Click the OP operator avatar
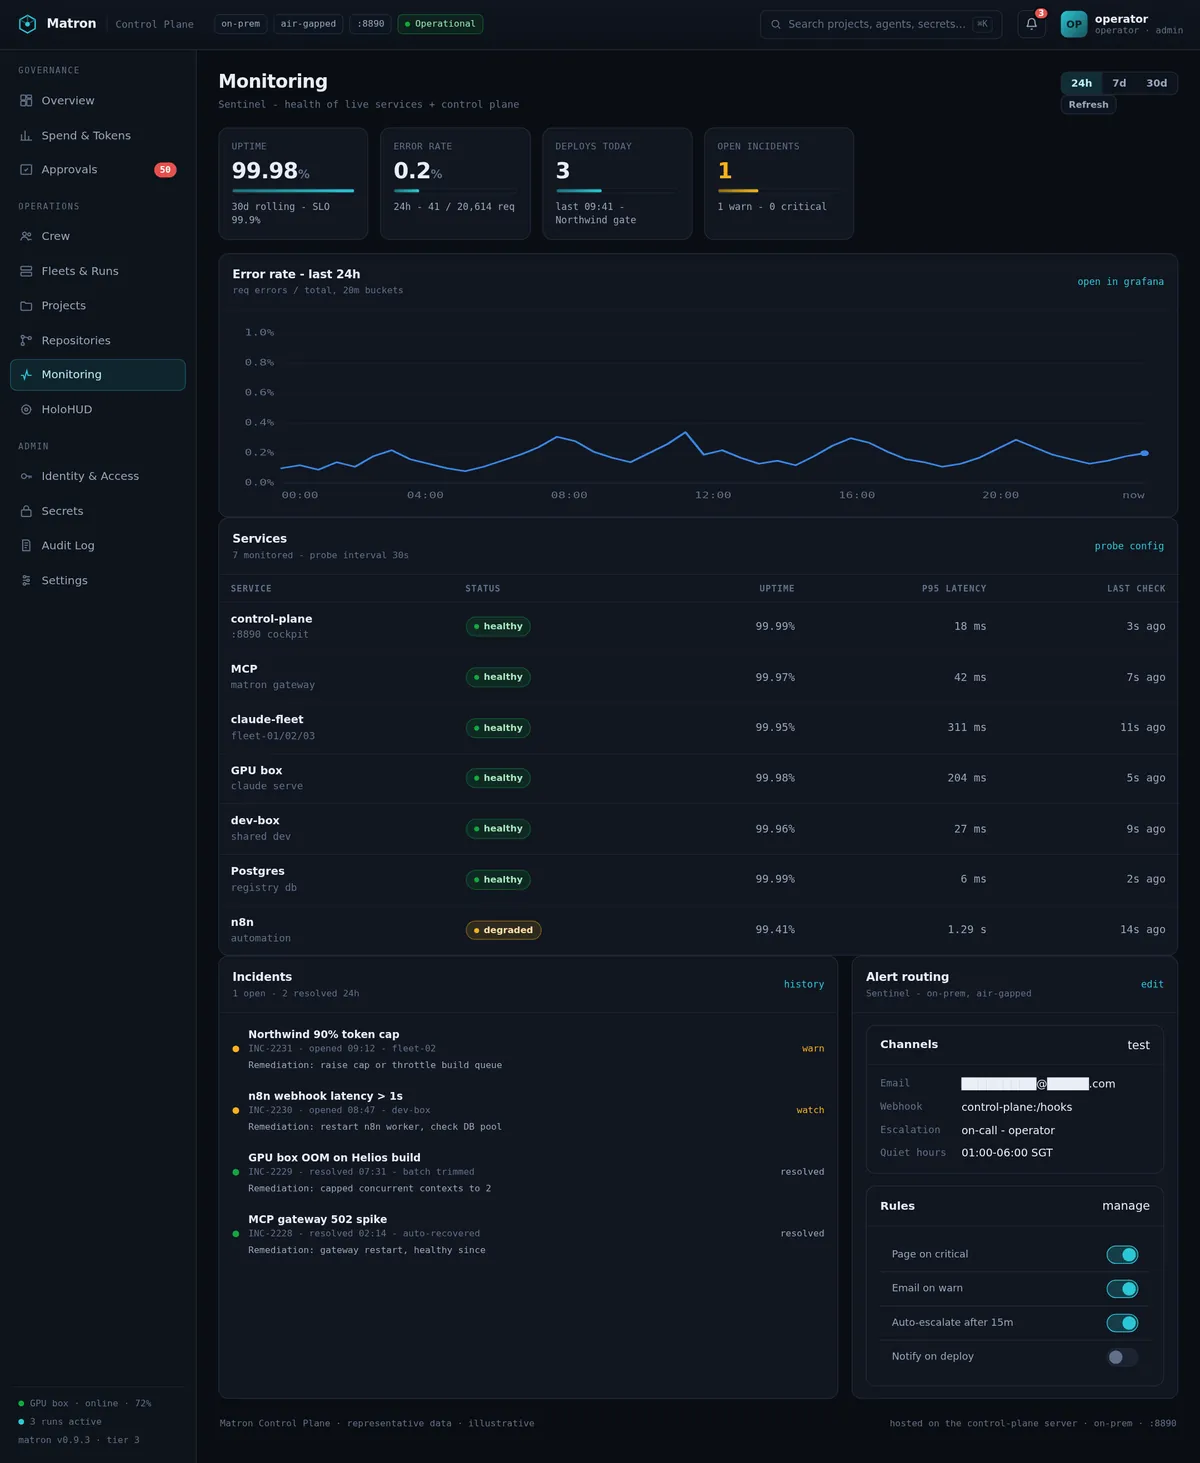1200x1463 pixels. pyautogui.click(x=1074, y=24)
